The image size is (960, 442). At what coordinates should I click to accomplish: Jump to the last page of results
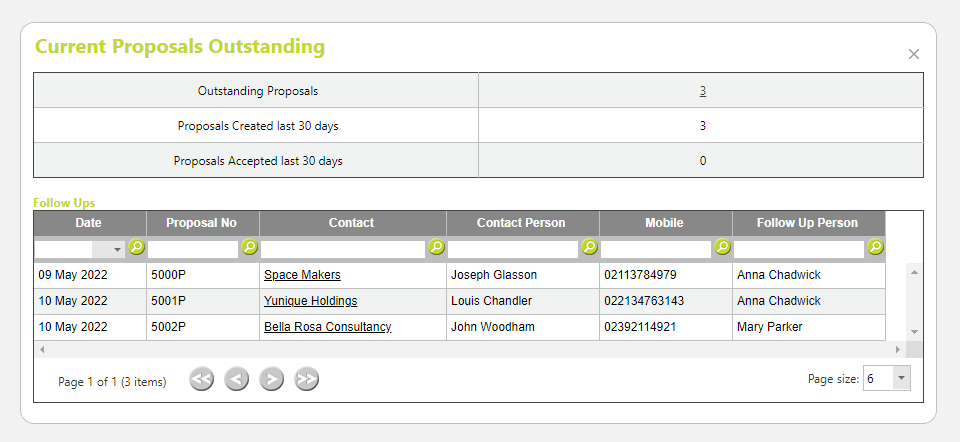point(306,380)
